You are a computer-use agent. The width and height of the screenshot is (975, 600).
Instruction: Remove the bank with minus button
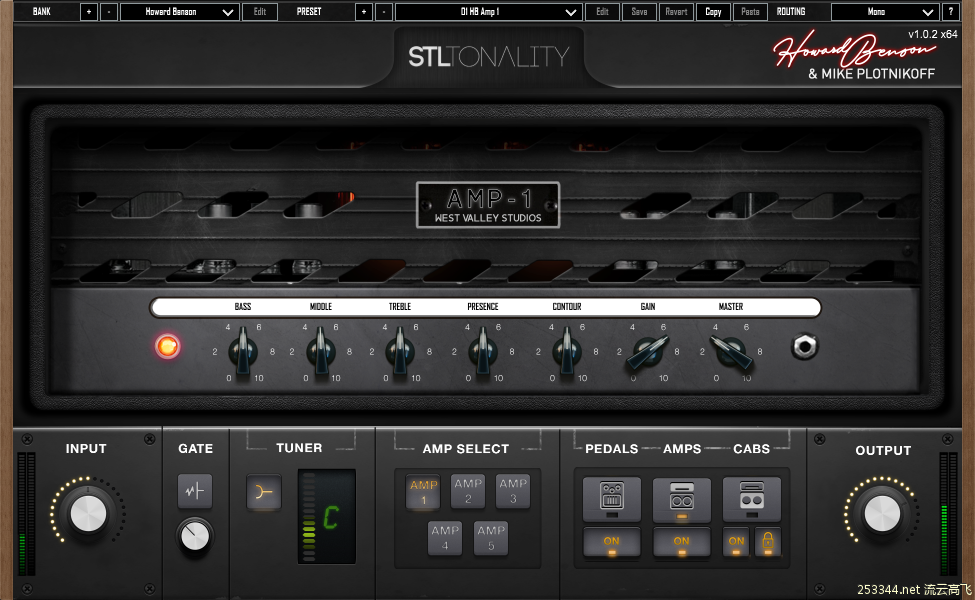tap(109, 12)
